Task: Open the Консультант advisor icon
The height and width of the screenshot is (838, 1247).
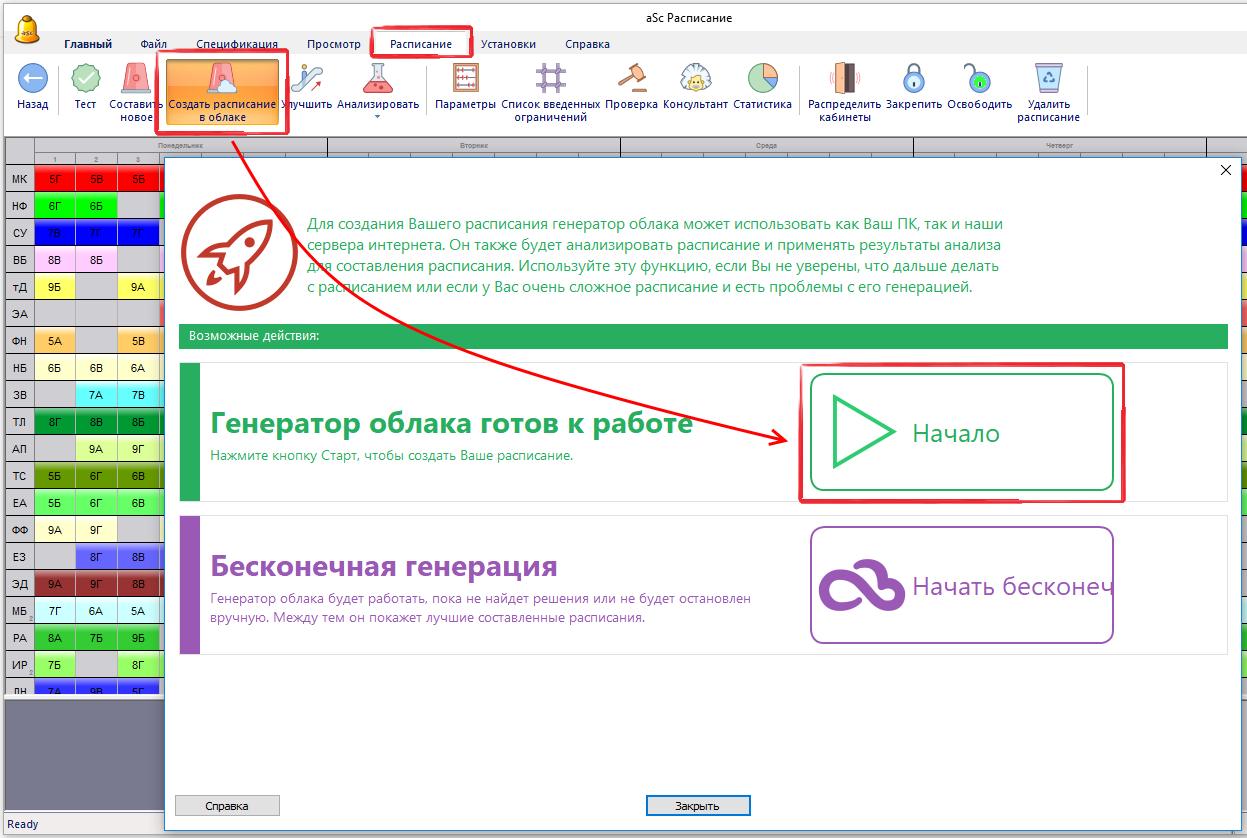Action: click(x=695, y=80)
